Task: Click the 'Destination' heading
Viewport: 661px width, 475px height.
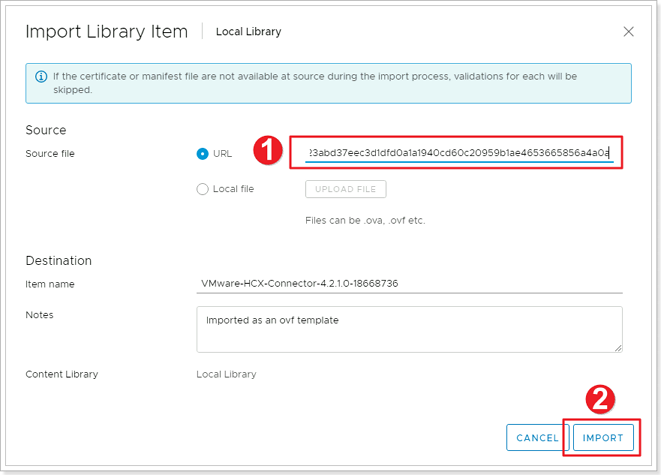Action: [x=59, y=260]
